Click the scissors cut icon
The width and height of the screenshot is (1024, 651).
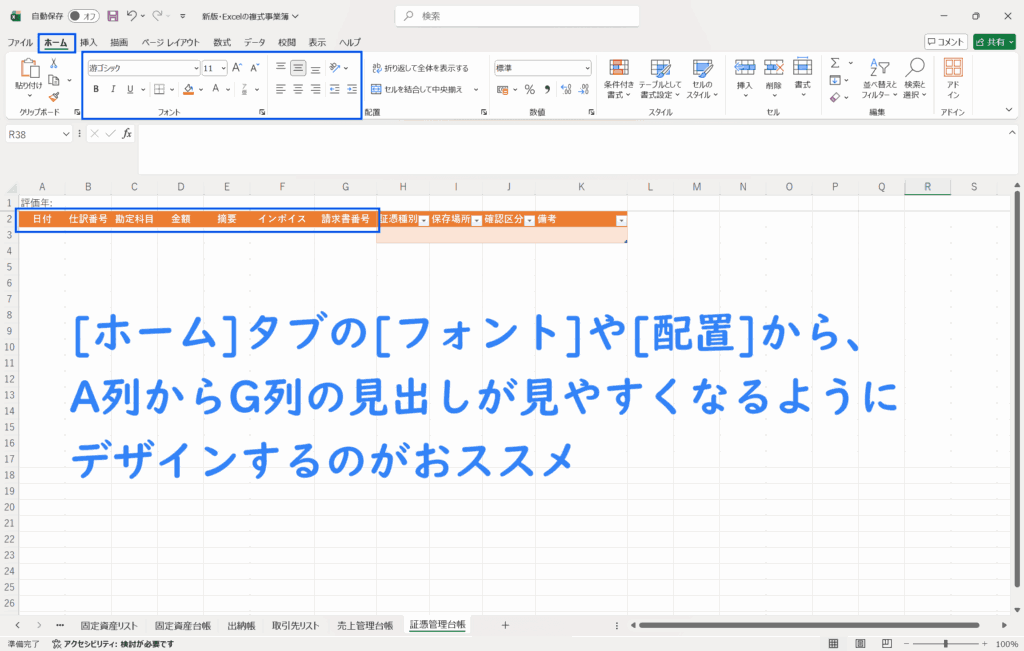click(53, 63)
